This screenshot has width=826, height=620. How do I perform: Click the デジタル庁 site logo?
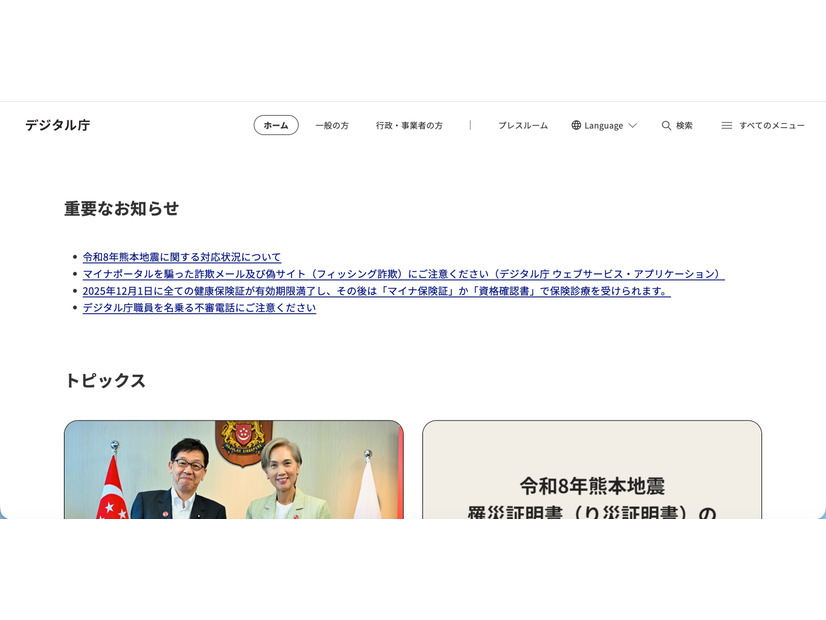(x=57, y=125)
